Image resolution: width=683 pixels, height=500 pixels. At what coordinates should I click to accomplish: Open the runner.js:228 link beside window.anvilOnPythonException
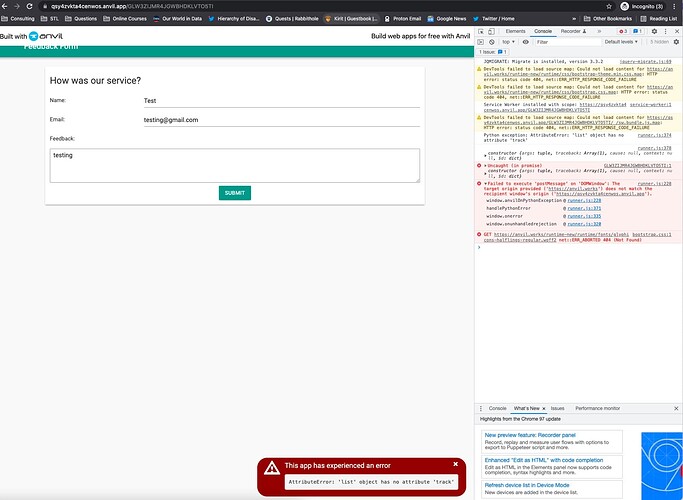click(x=584, y=201)
